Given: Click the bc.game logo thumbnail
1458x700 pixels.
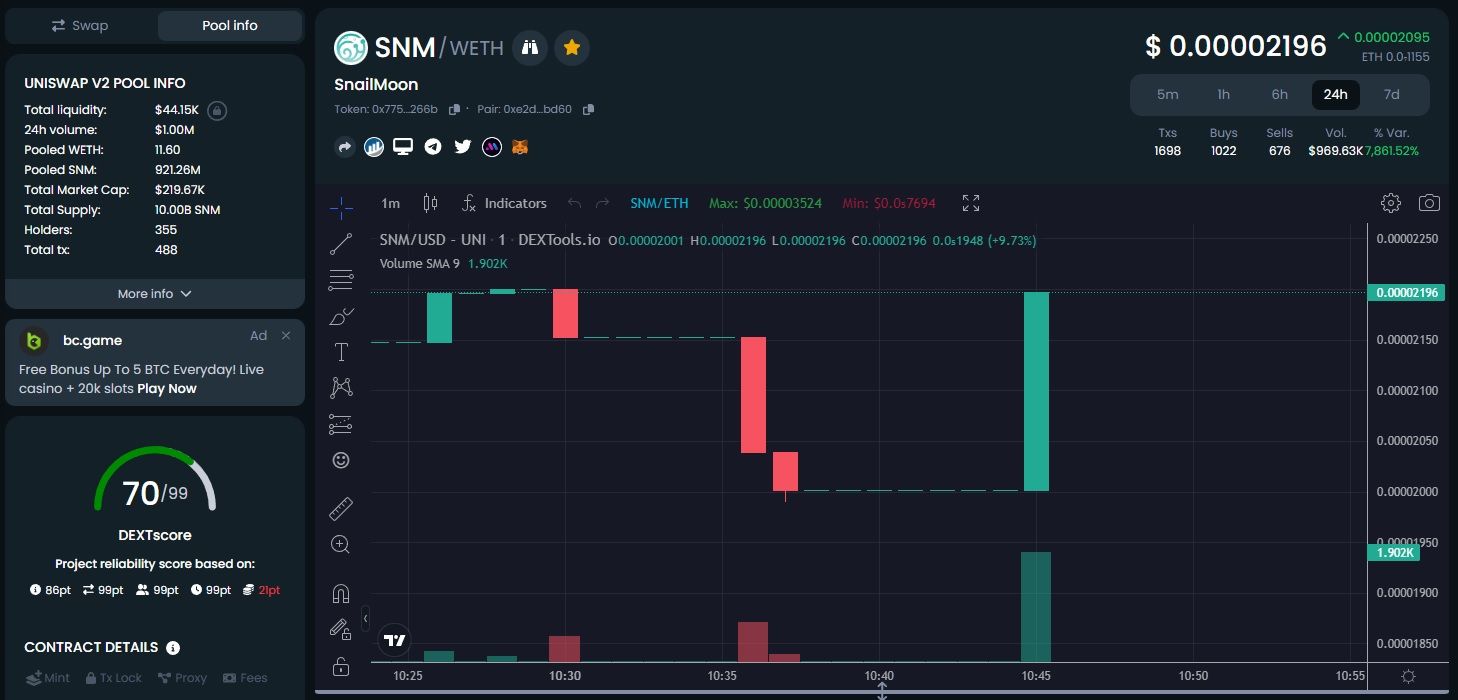Looking at the screenshot, I should [x=35, y=341].
